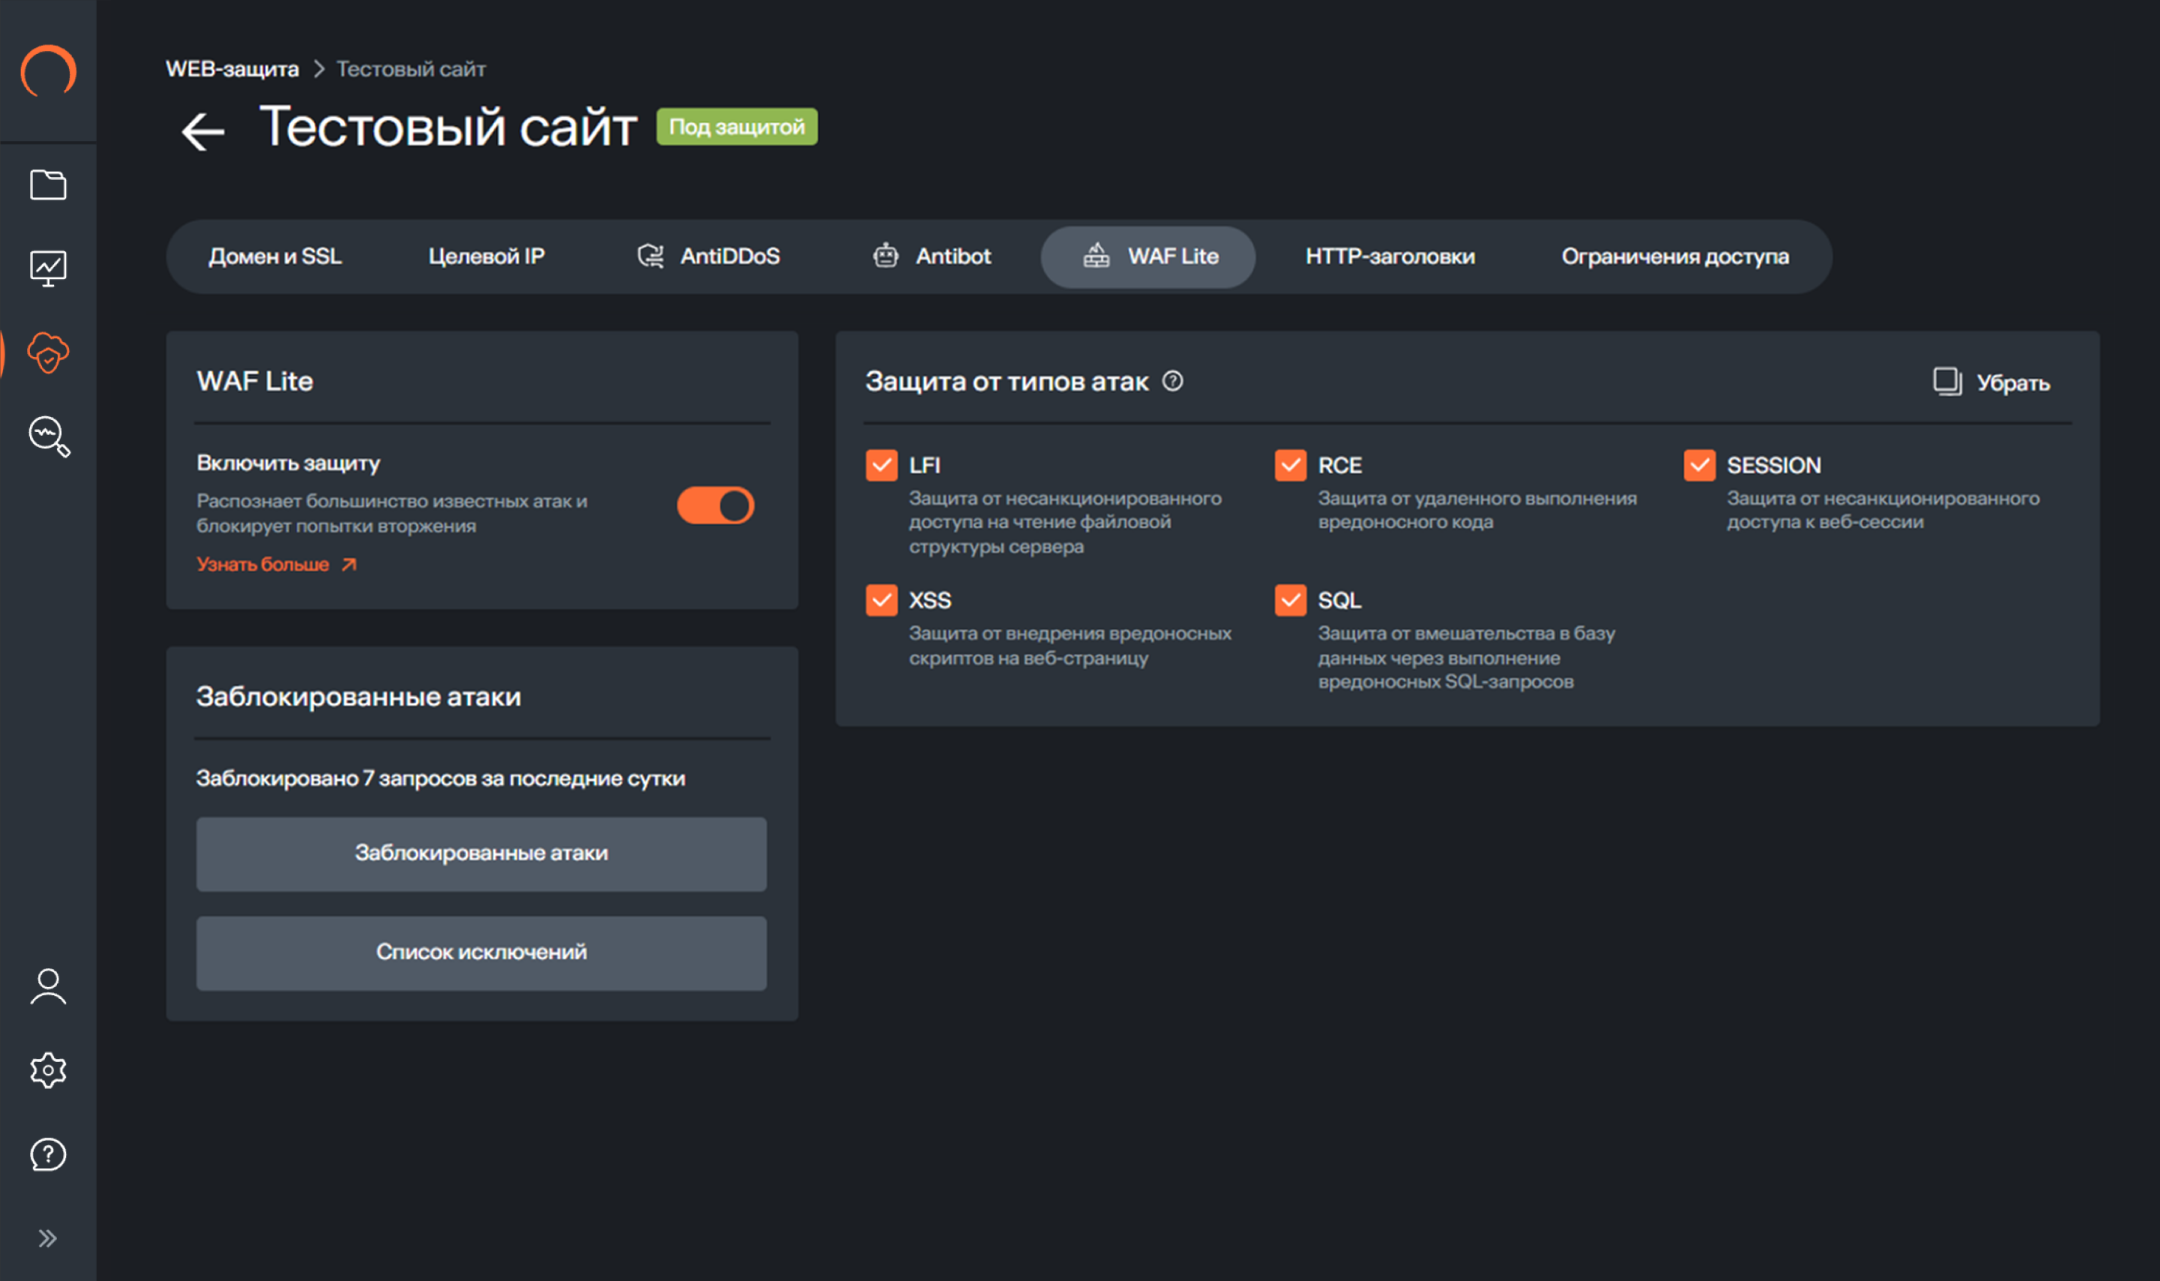Screen dimensions: 2160x1281
Task: Open the settings gear icon
Action: coord(48,1071)
